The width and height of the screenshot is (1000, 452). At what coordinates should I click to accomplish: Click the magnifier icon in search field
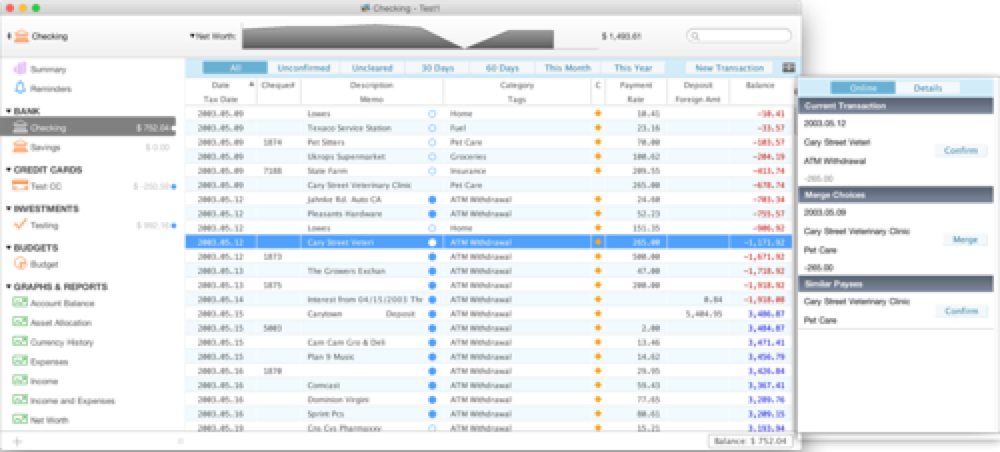[x=695, y=36]
